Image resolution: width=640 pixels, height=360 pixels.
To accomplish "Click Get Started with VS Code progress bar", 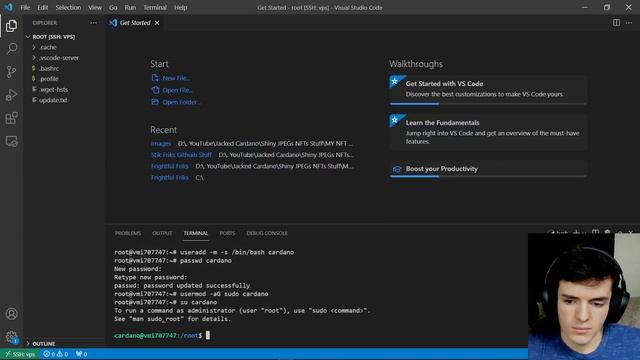I will pos(488,104).
